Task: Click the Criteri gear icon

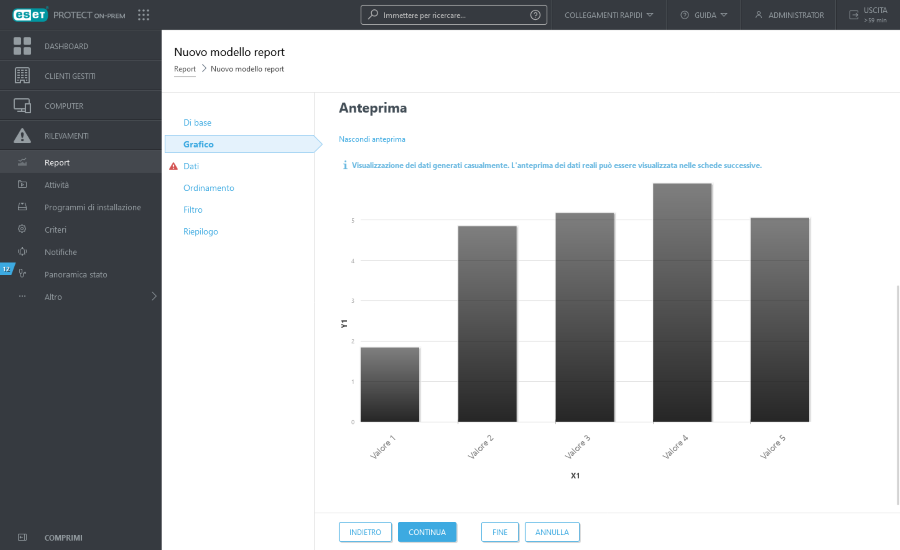Action: tap(22, 230)
